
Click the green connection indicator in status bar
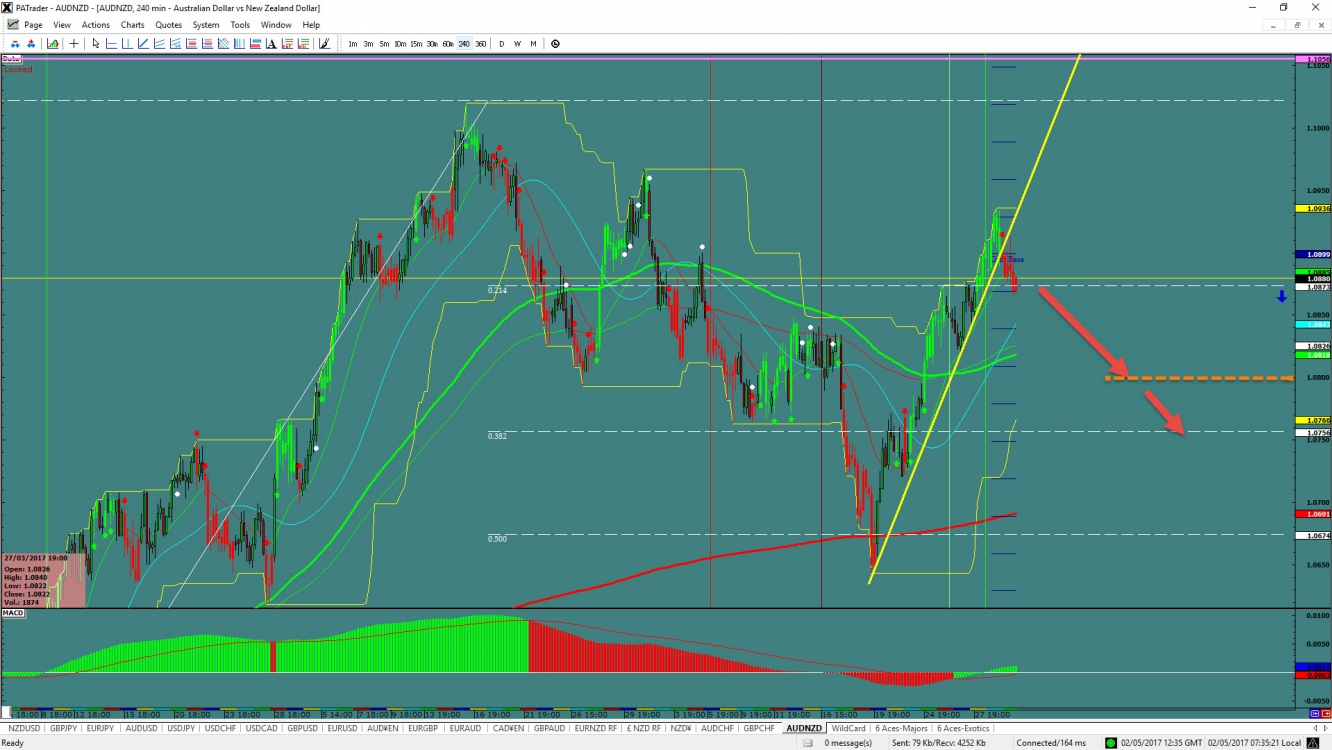[x=1110, y=743]
